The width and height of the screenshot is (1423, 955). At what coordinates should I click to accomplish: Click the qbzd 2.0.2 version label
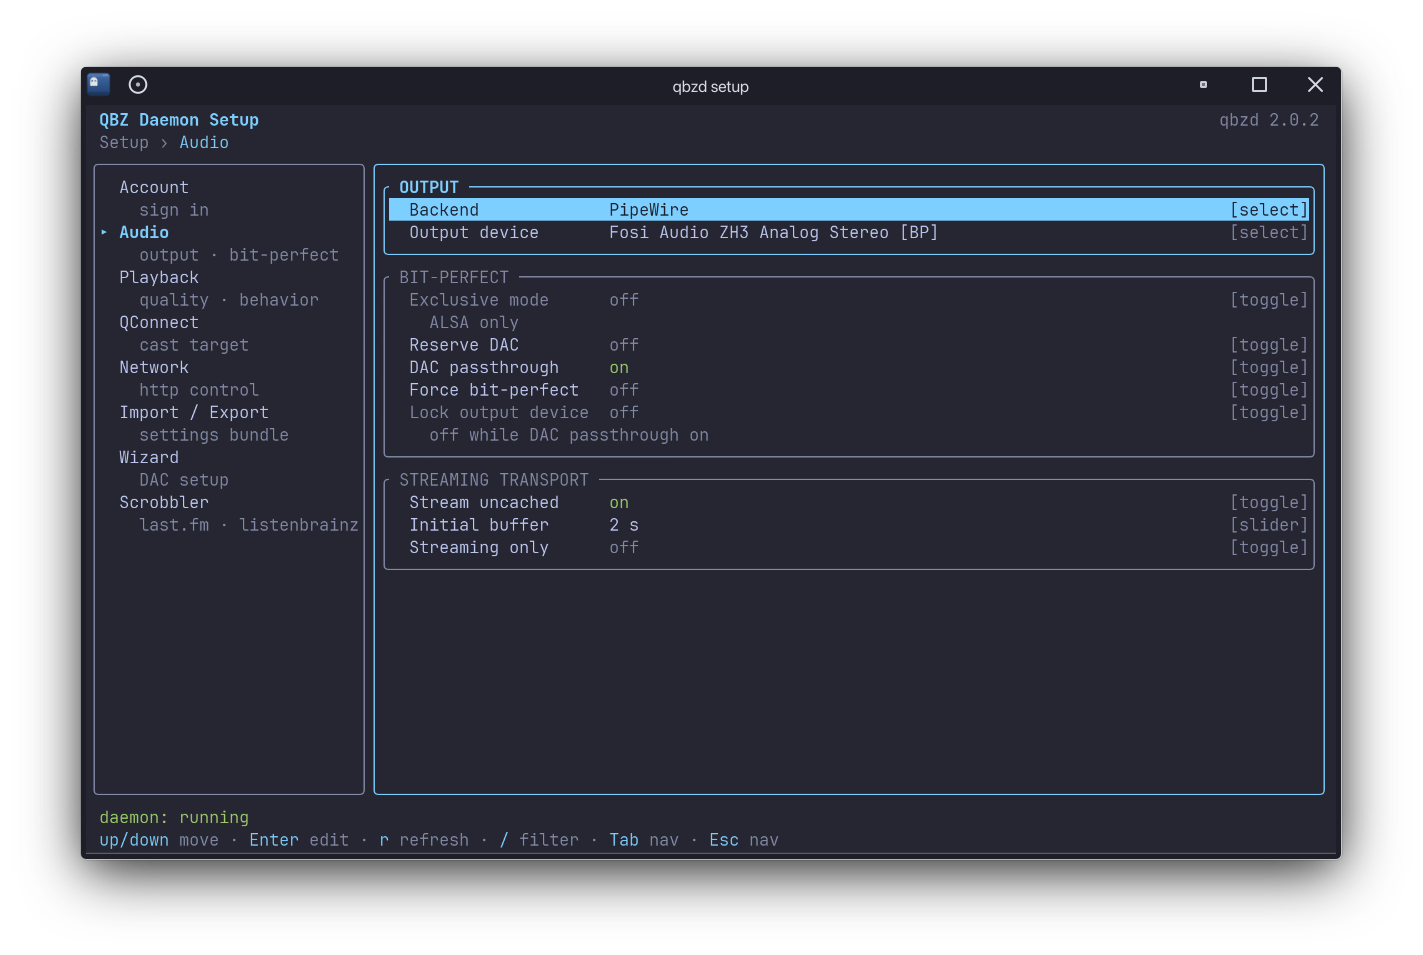(1269, 120)
